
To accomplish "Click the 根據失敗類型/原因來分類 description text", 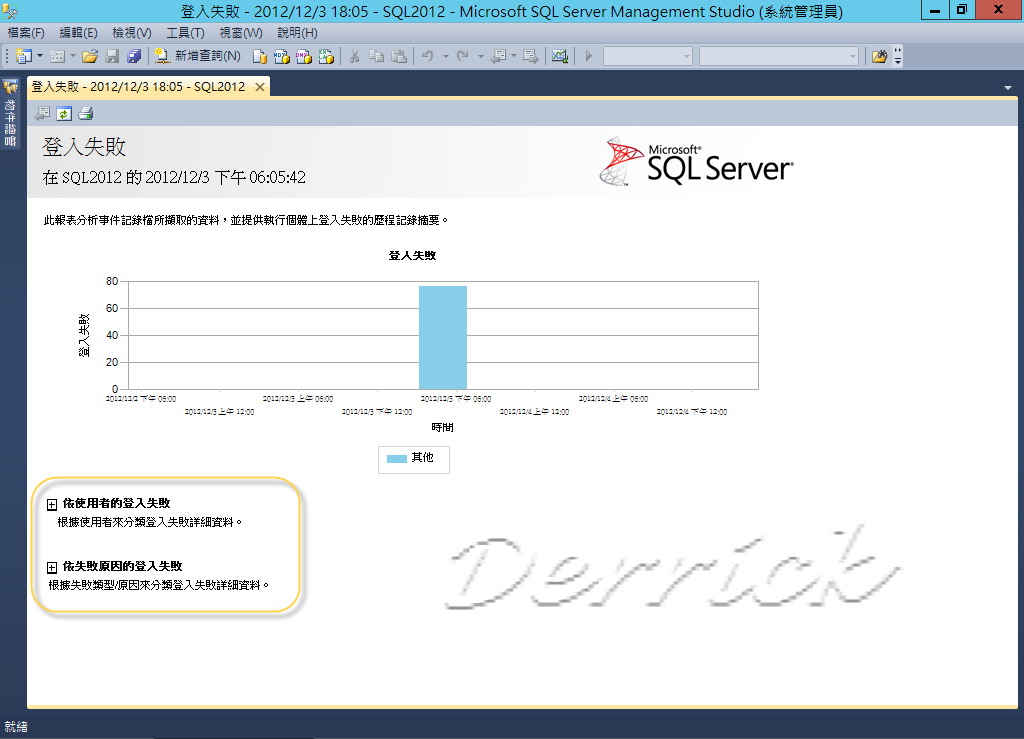I will (159, 585).
